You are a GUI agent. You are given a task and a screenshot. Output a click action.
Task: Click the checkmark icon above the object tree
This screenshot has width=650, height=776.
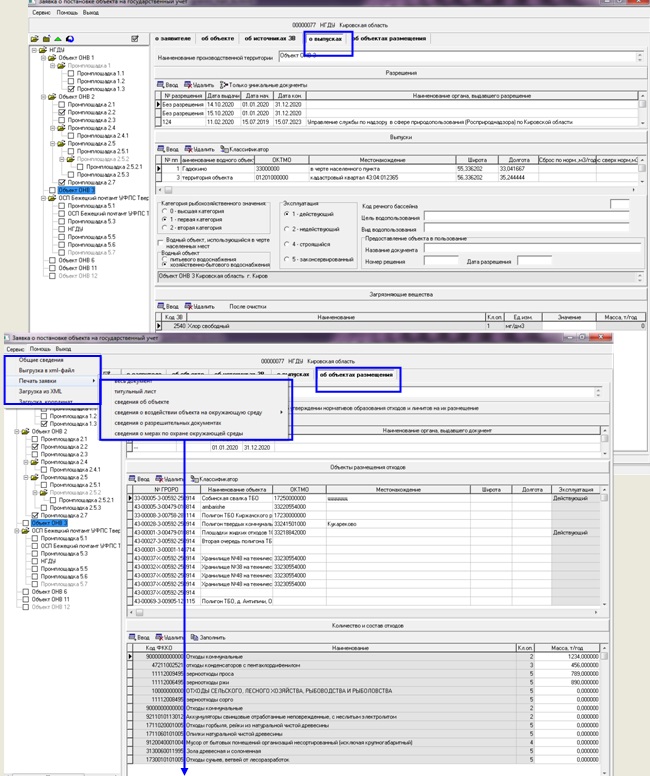[x=134, y=38]
